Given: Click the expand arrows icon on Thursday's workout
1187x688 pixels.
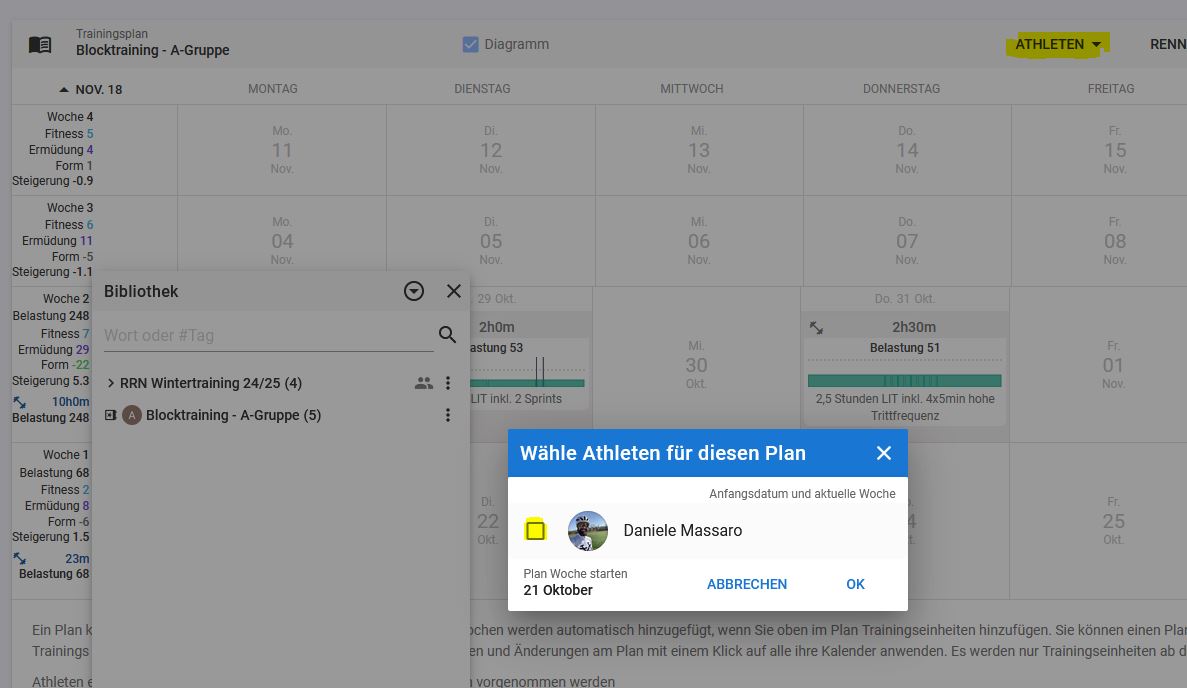Looking at the screenshot, I should pos(817,328).
